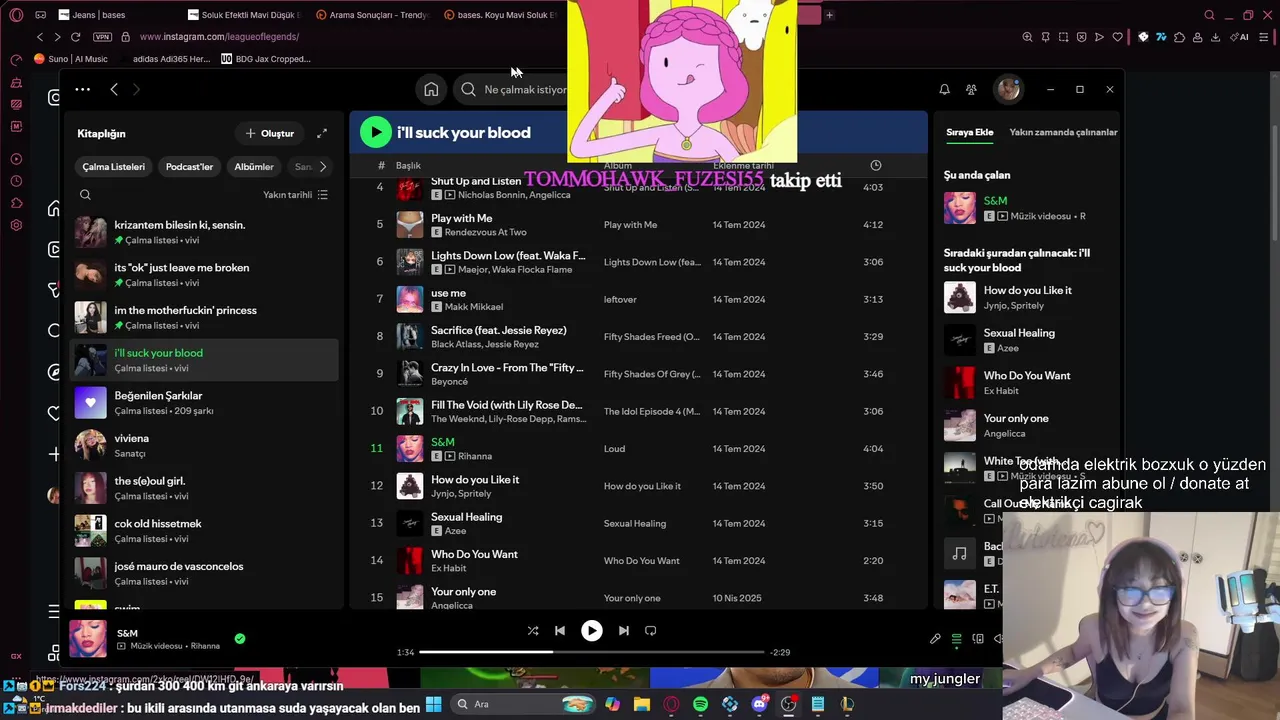
Task: Open its "ok" just leave me broken playlist
Action: [x=205, y=275]
